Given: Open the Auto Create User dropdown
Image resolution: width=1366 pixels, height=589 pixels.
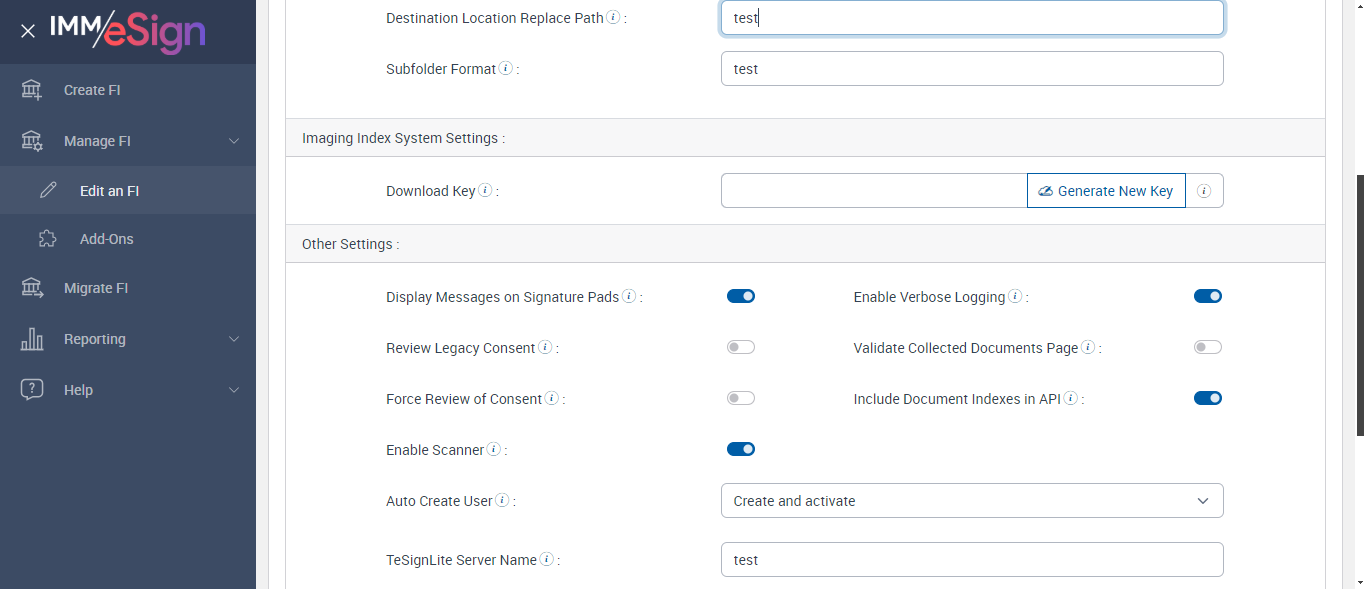Looking at the screenshot, I should click(972, 501).
